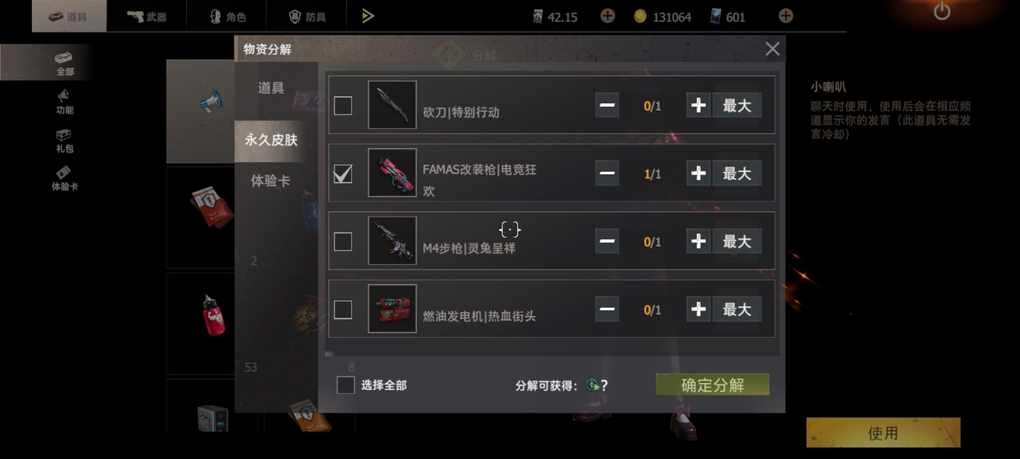Uncheck the FAMAS改装枪 checkbox
The width and height of the screenshot is (1020, 459).
click(343, 173)
